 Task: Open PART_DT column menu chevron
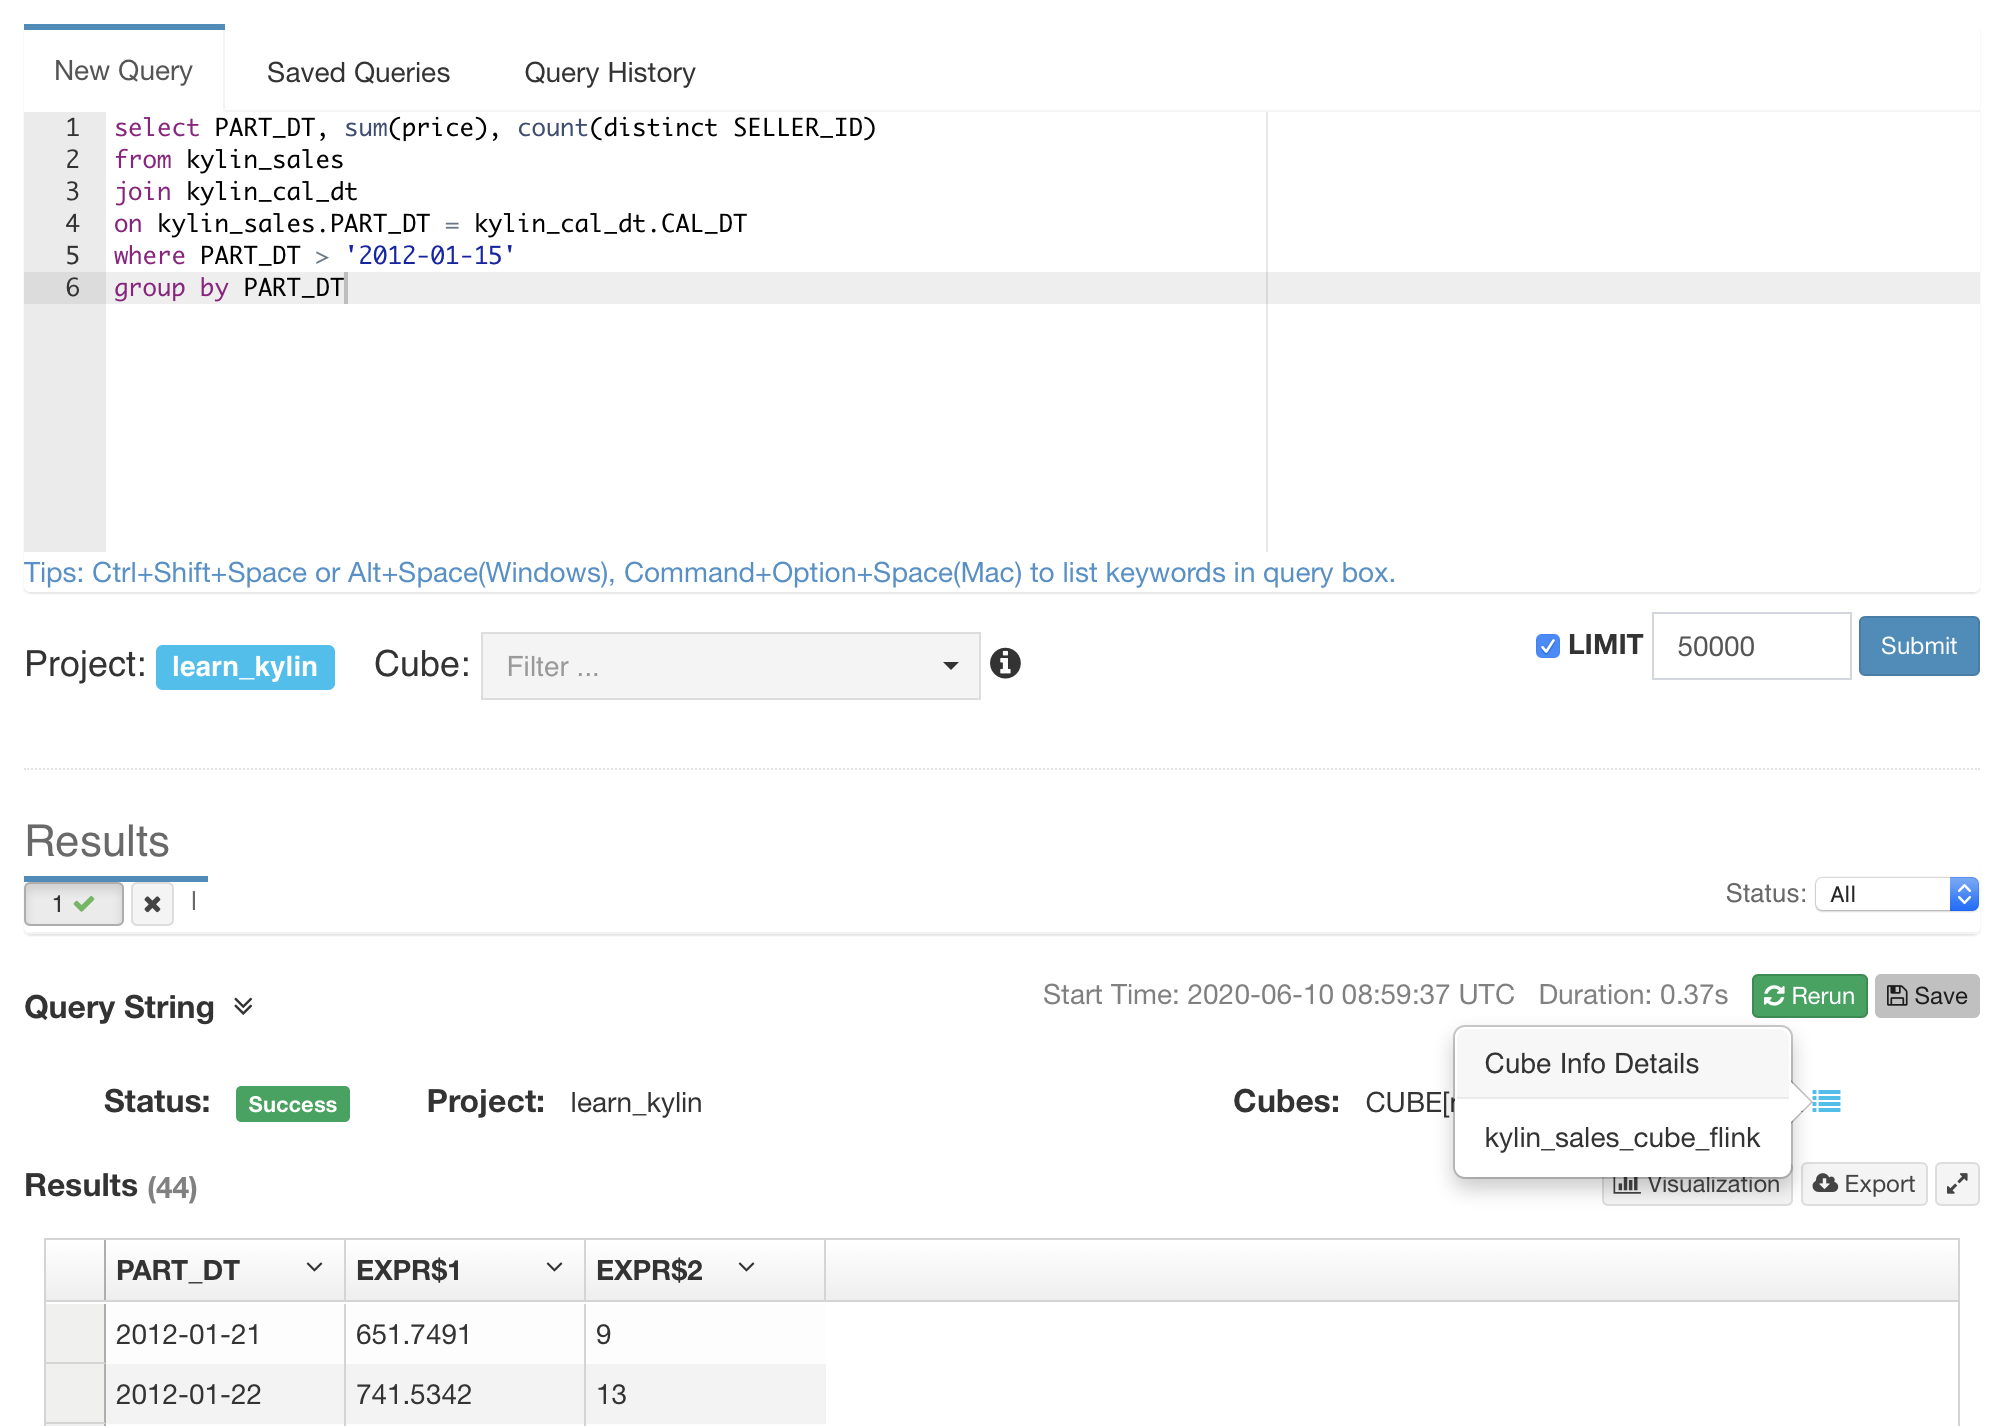tap(314, 1268)
